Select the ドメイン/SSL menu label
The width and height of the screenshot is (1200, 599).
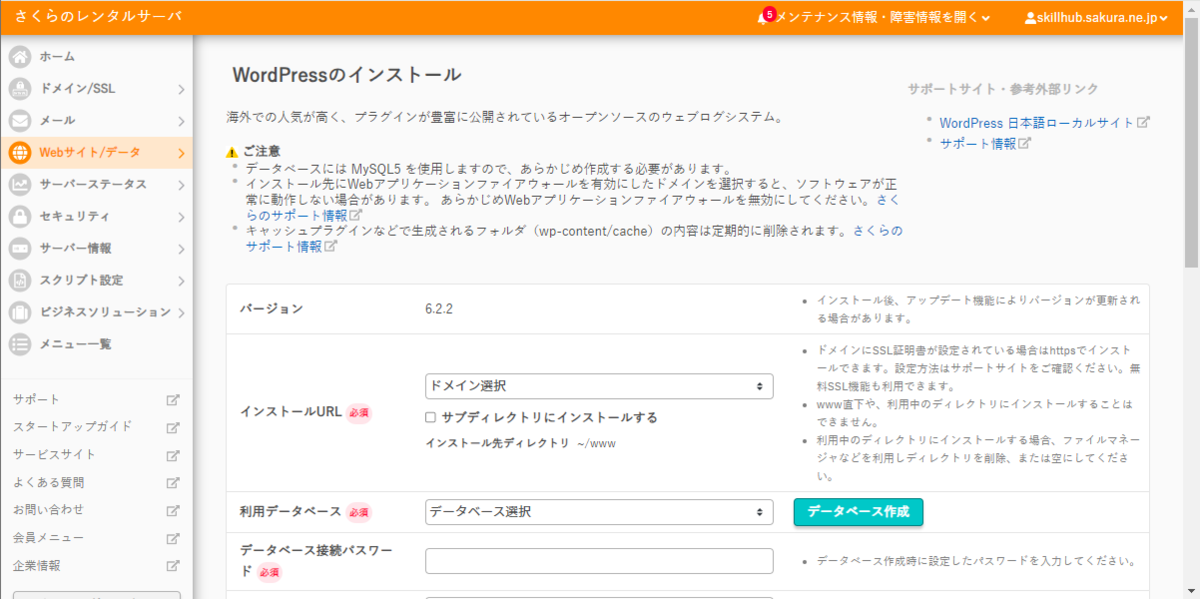[77, 89]
